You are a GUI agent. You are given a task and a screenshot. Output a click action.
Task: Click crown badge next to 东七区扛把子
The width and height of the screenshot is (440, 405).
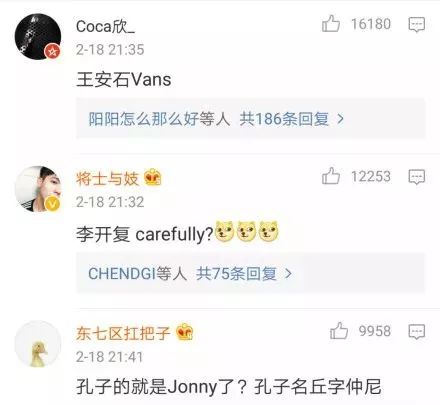[184, 332]
